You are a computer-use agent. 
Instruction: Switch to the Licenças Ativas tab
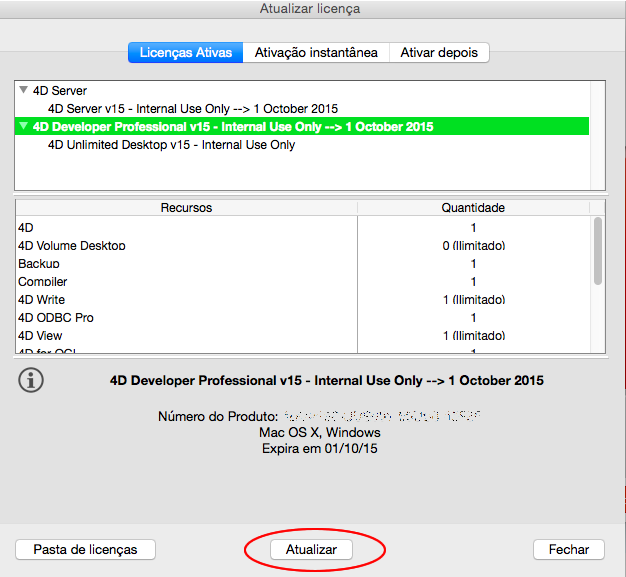[186, 53]
